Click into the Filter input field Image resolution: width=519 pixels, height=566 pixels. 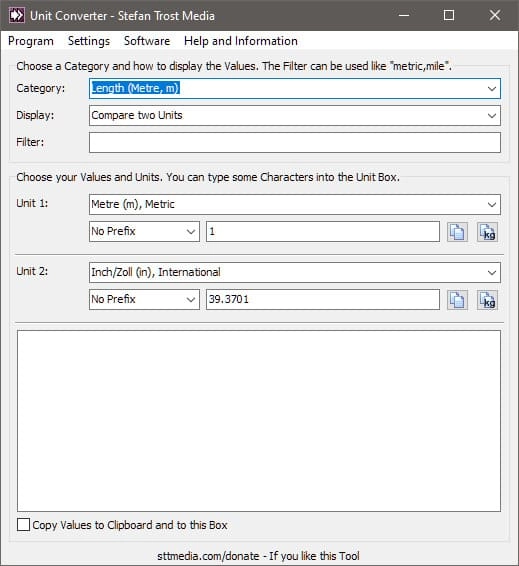tap(295, 142)
